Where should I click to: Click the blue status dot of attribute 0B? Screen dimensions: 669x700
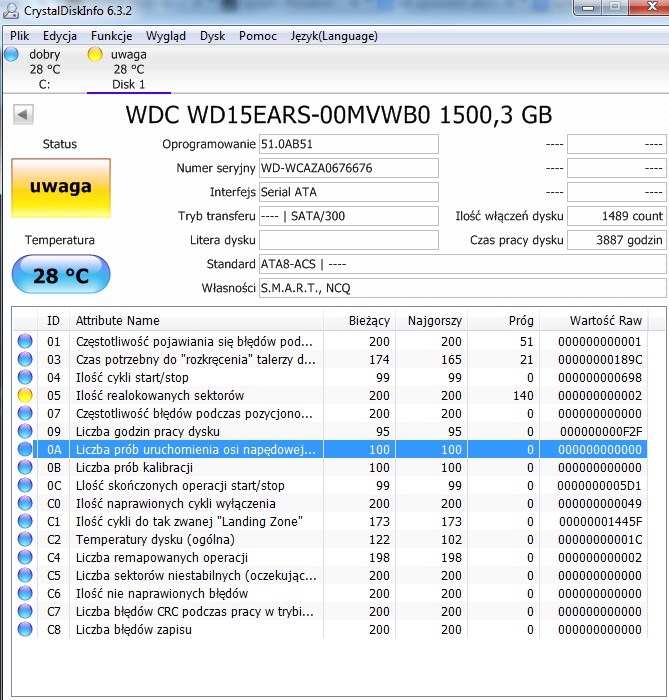tap(25, 467)
